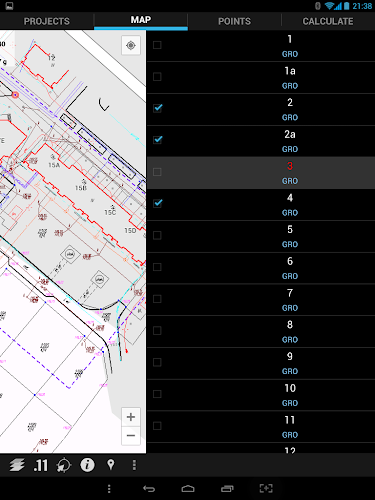Uncheck the box for point 2a

tap(158, 140)
